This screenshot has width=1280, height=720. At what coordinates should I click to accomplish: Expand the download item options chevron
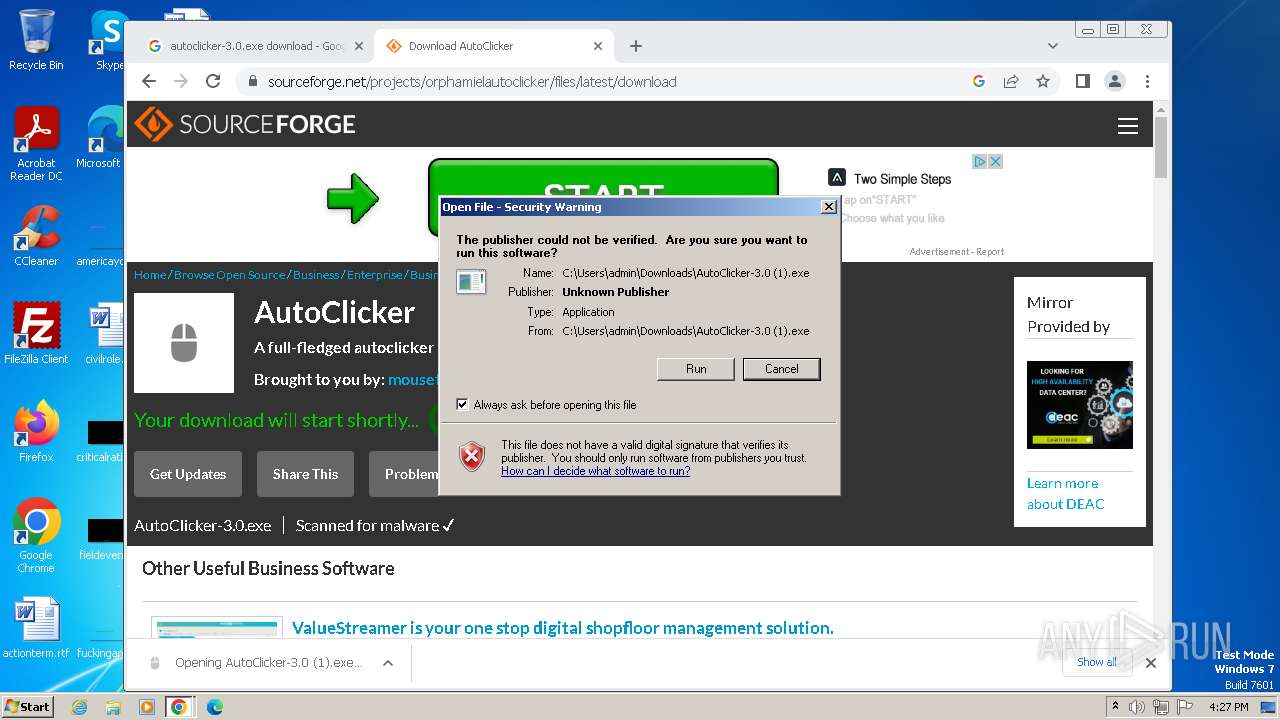pos(388,663)
